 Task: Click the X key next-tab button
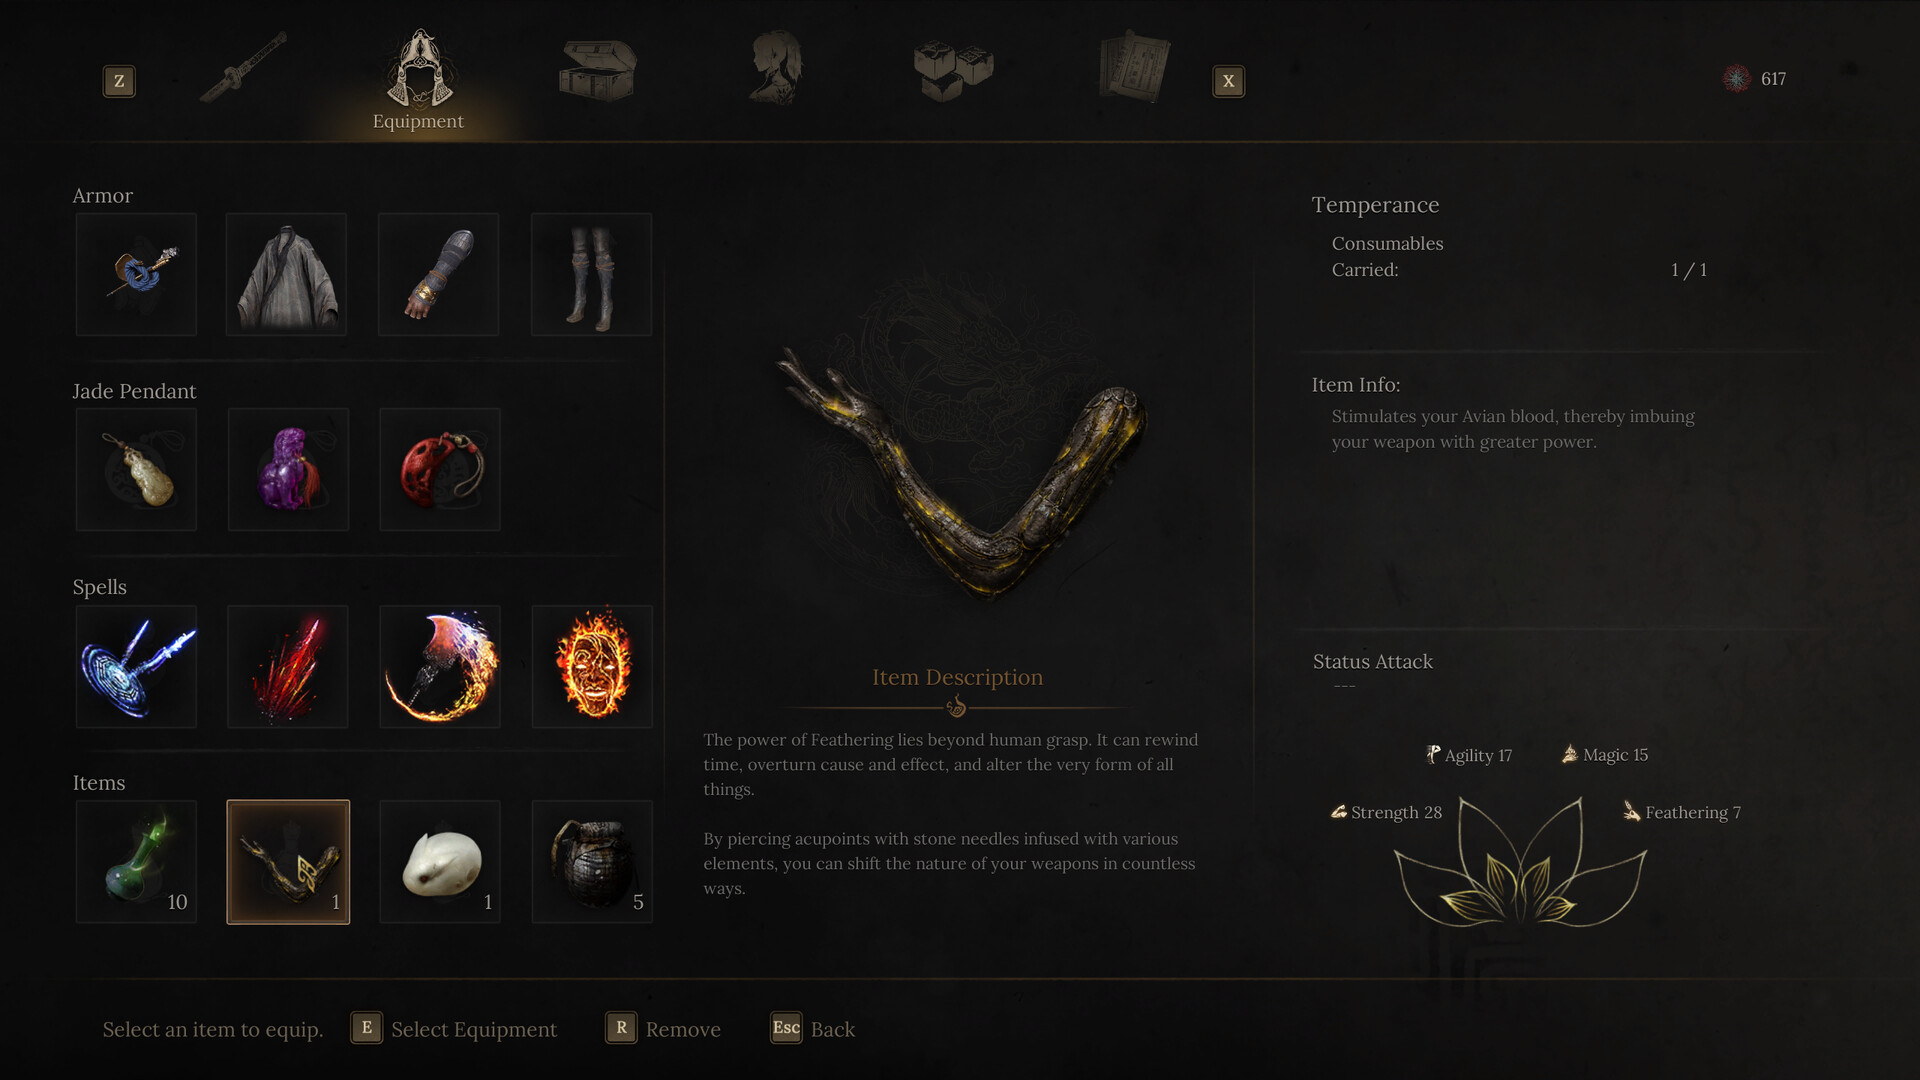(1229, 81)
